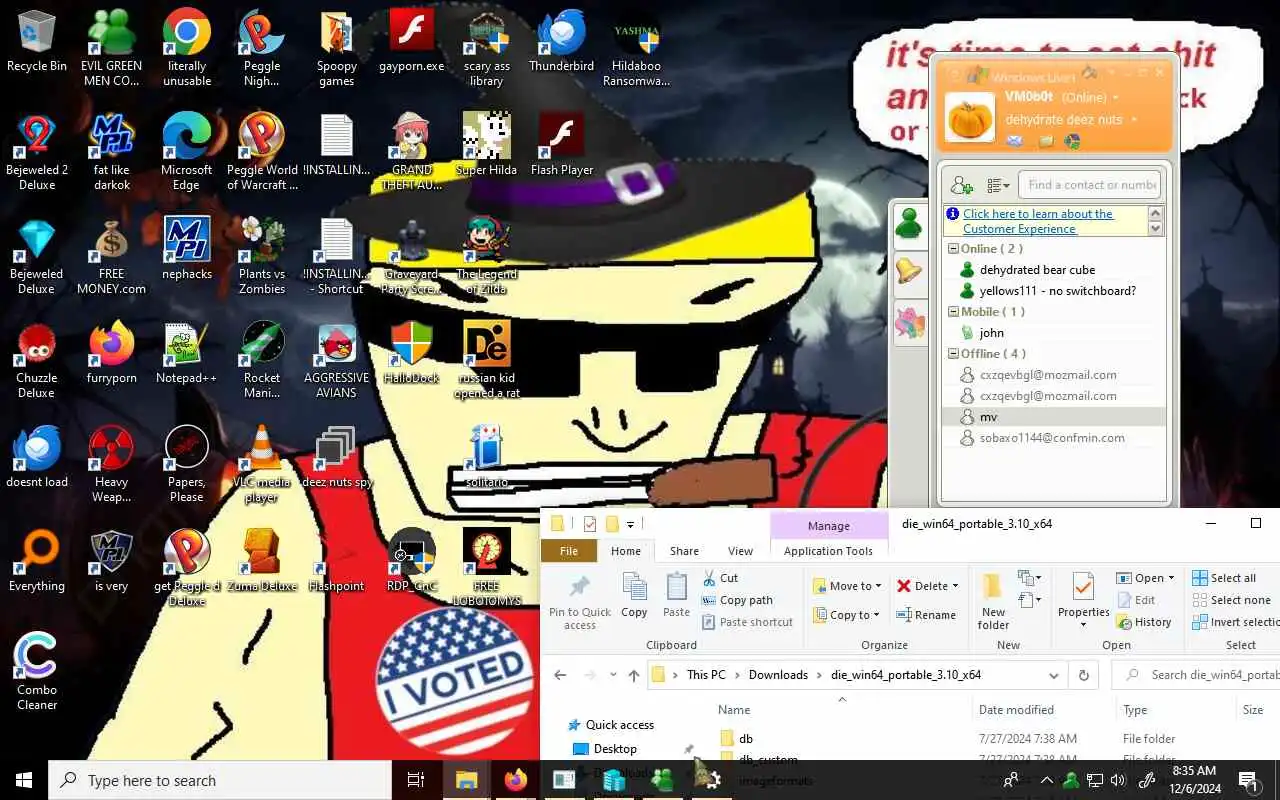
Task: Open the File tab in Explorer
Action: pos(569,551)
